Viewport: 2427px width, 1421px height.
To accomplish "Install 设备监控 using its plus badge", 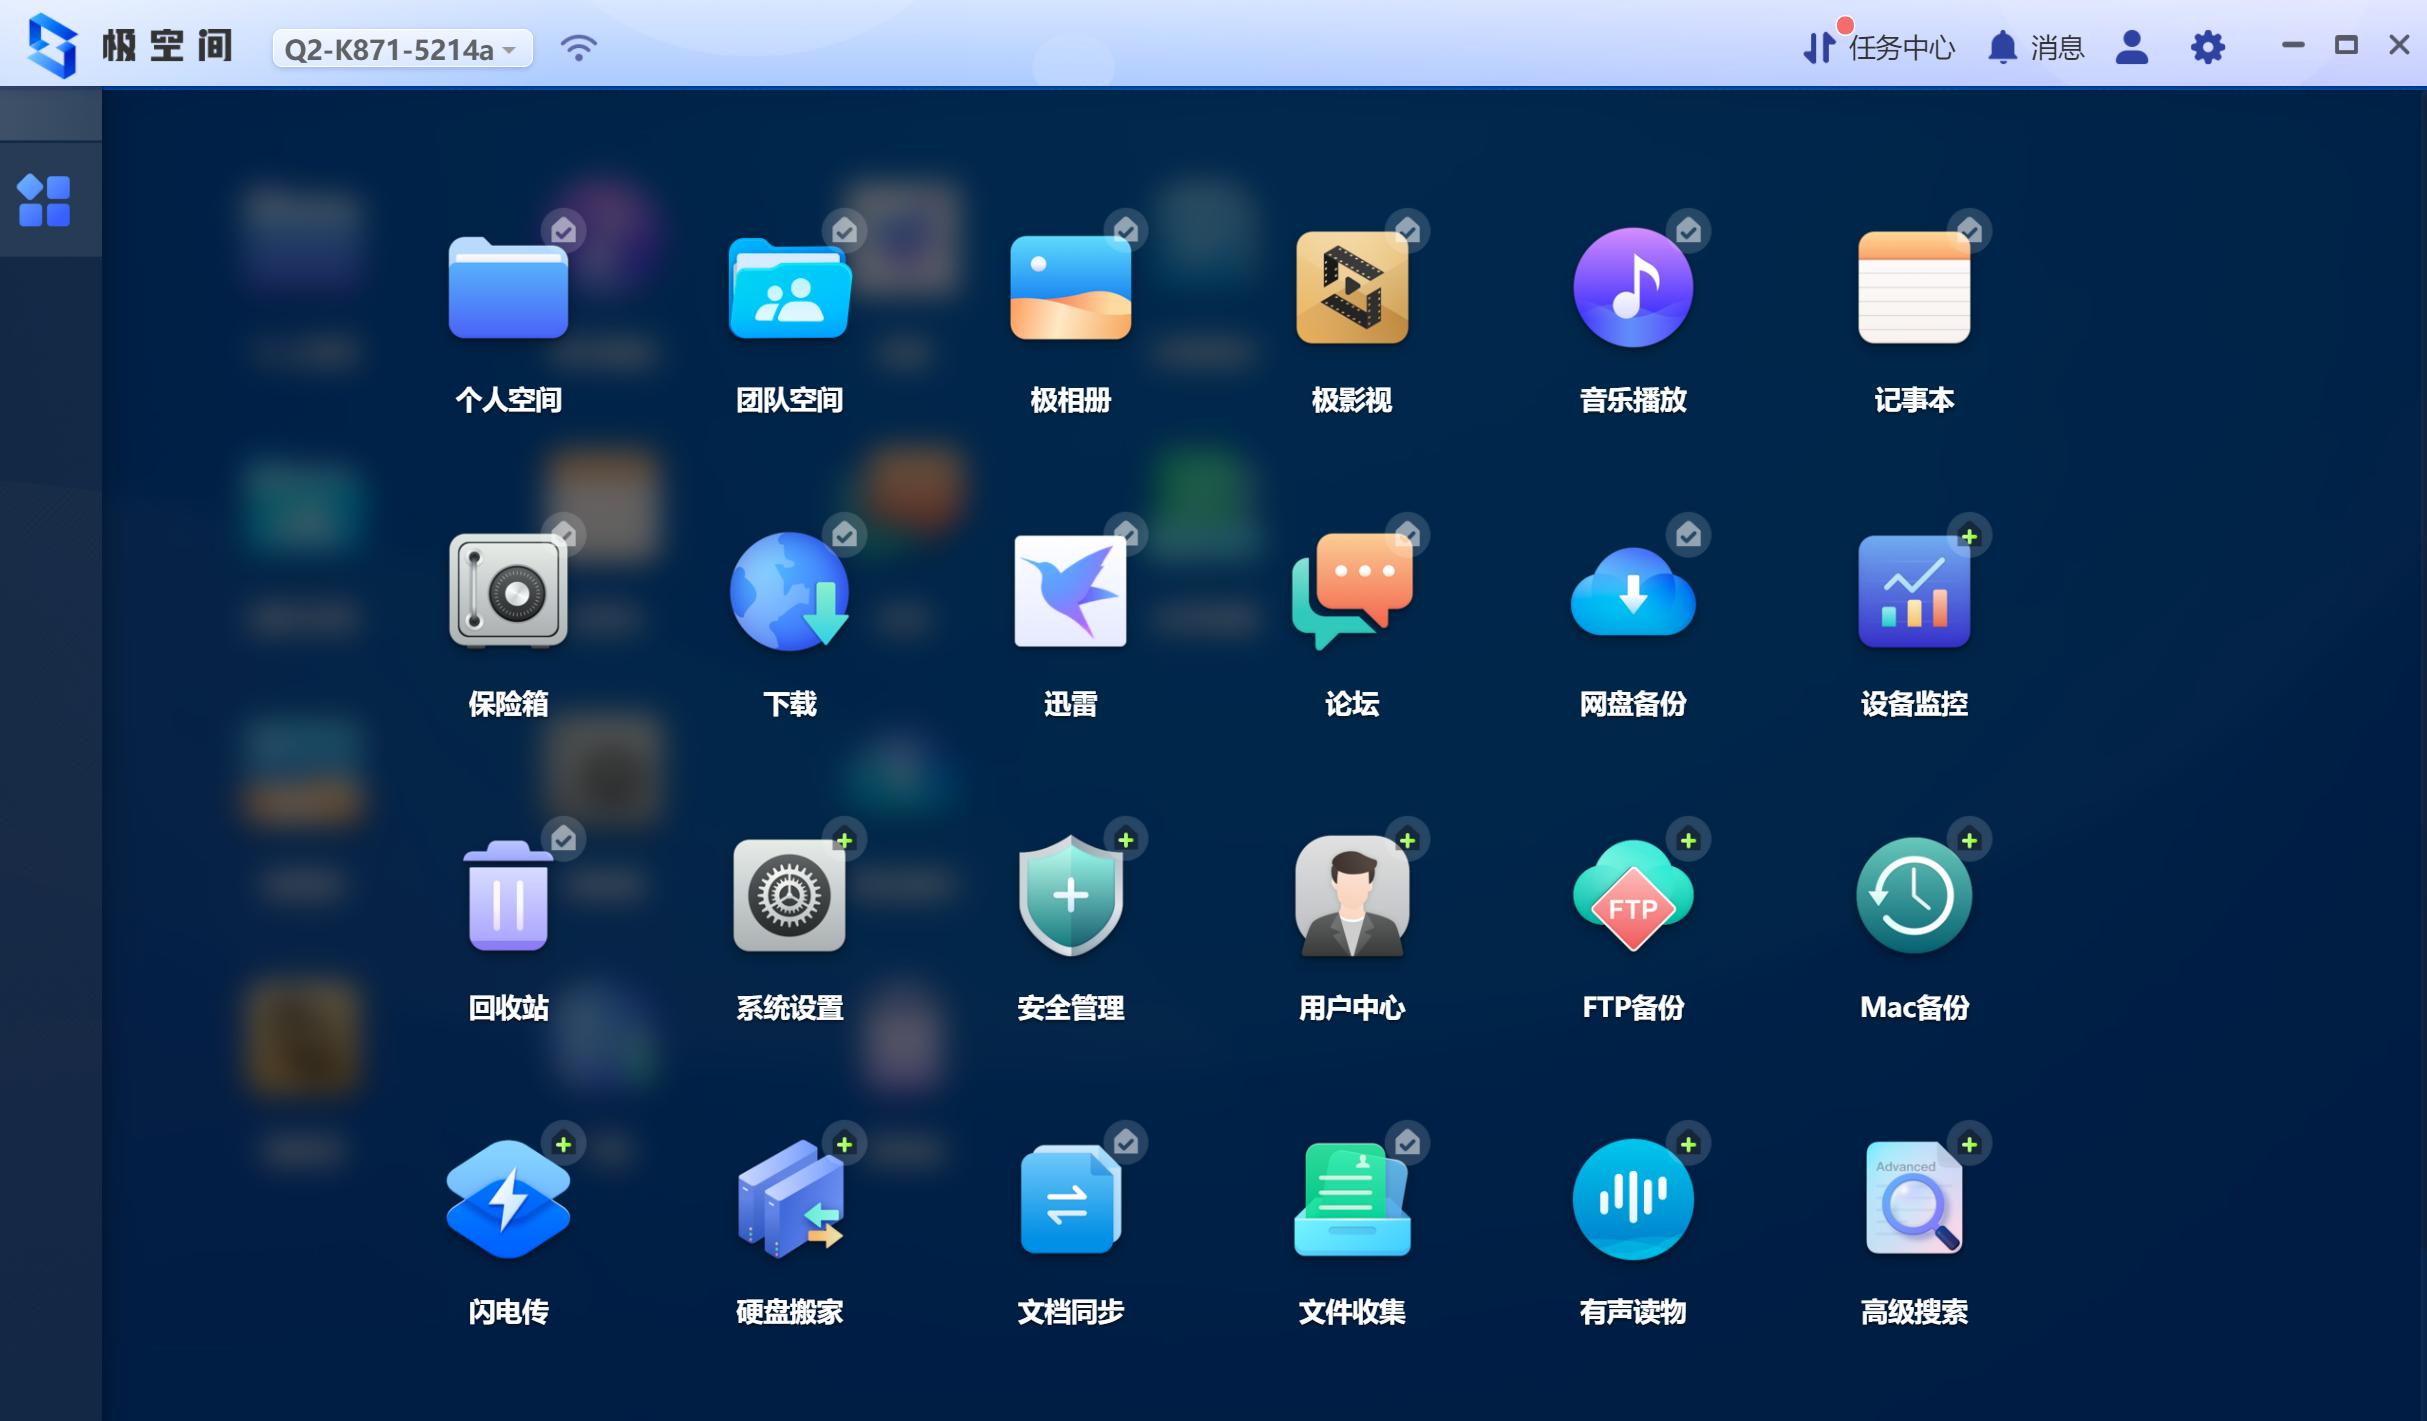I will coord(1969,535).
